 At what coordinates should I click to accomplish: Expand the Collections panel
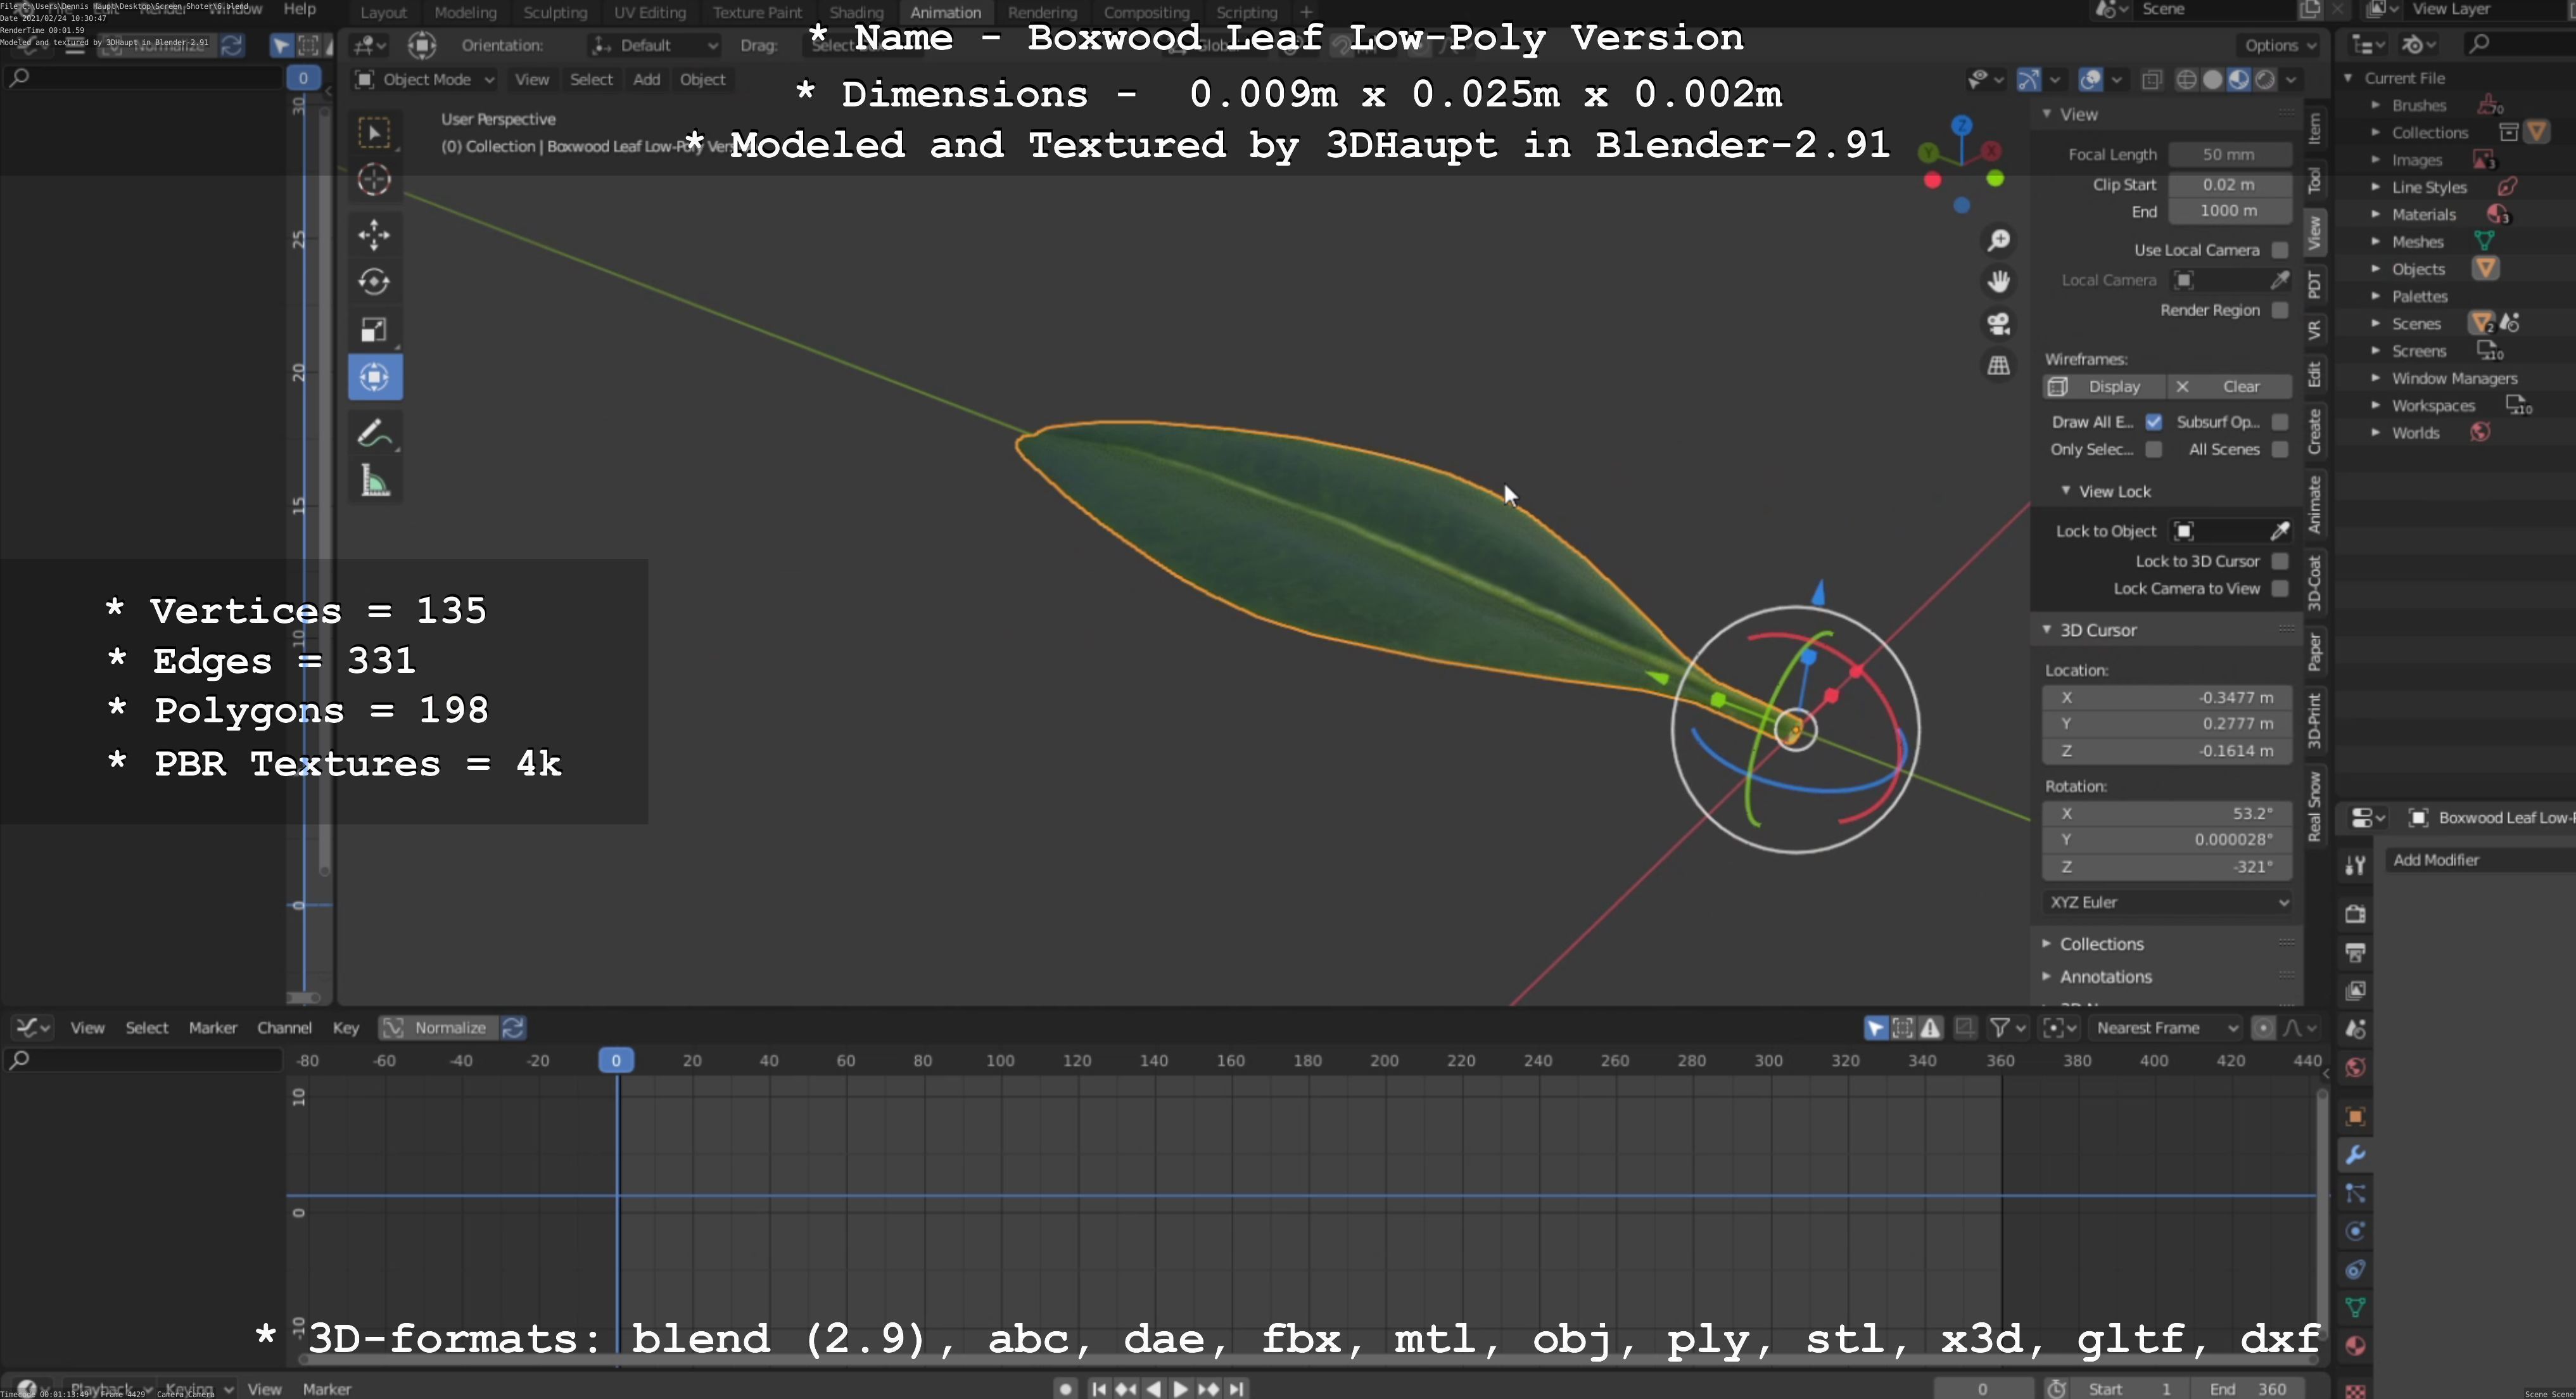[2100, 944]
